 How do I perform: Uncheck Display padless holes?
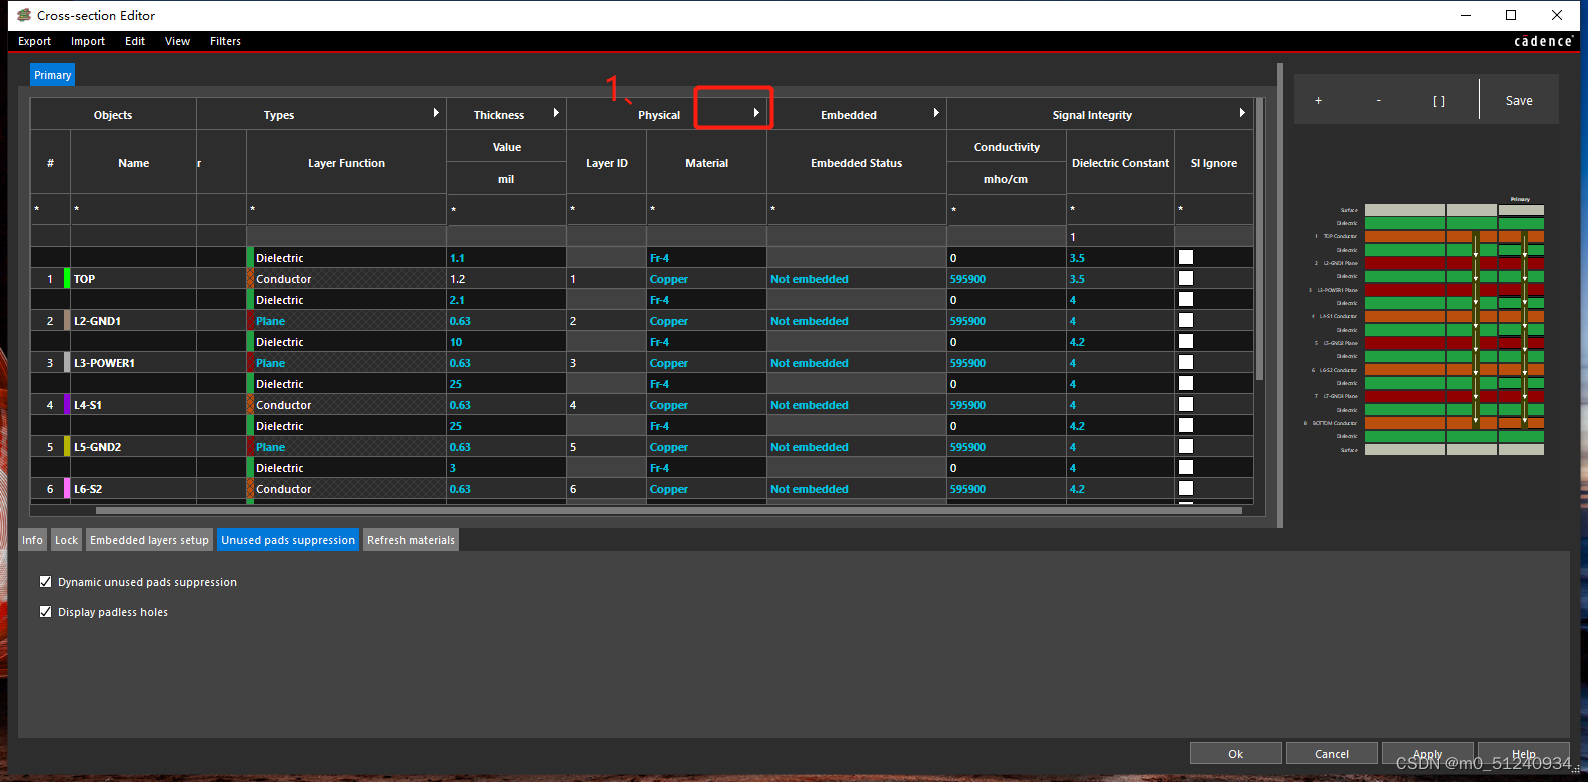click(45, 611)
